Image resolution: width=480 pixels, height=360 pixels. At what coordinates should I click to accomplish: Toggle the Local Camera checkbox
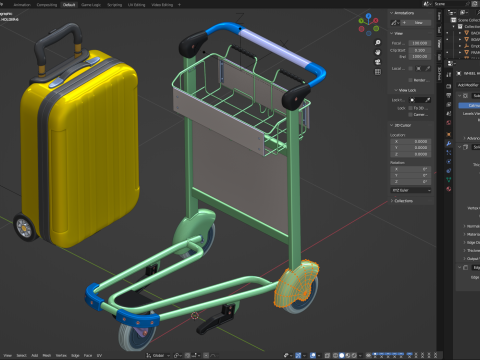(411, 68)
